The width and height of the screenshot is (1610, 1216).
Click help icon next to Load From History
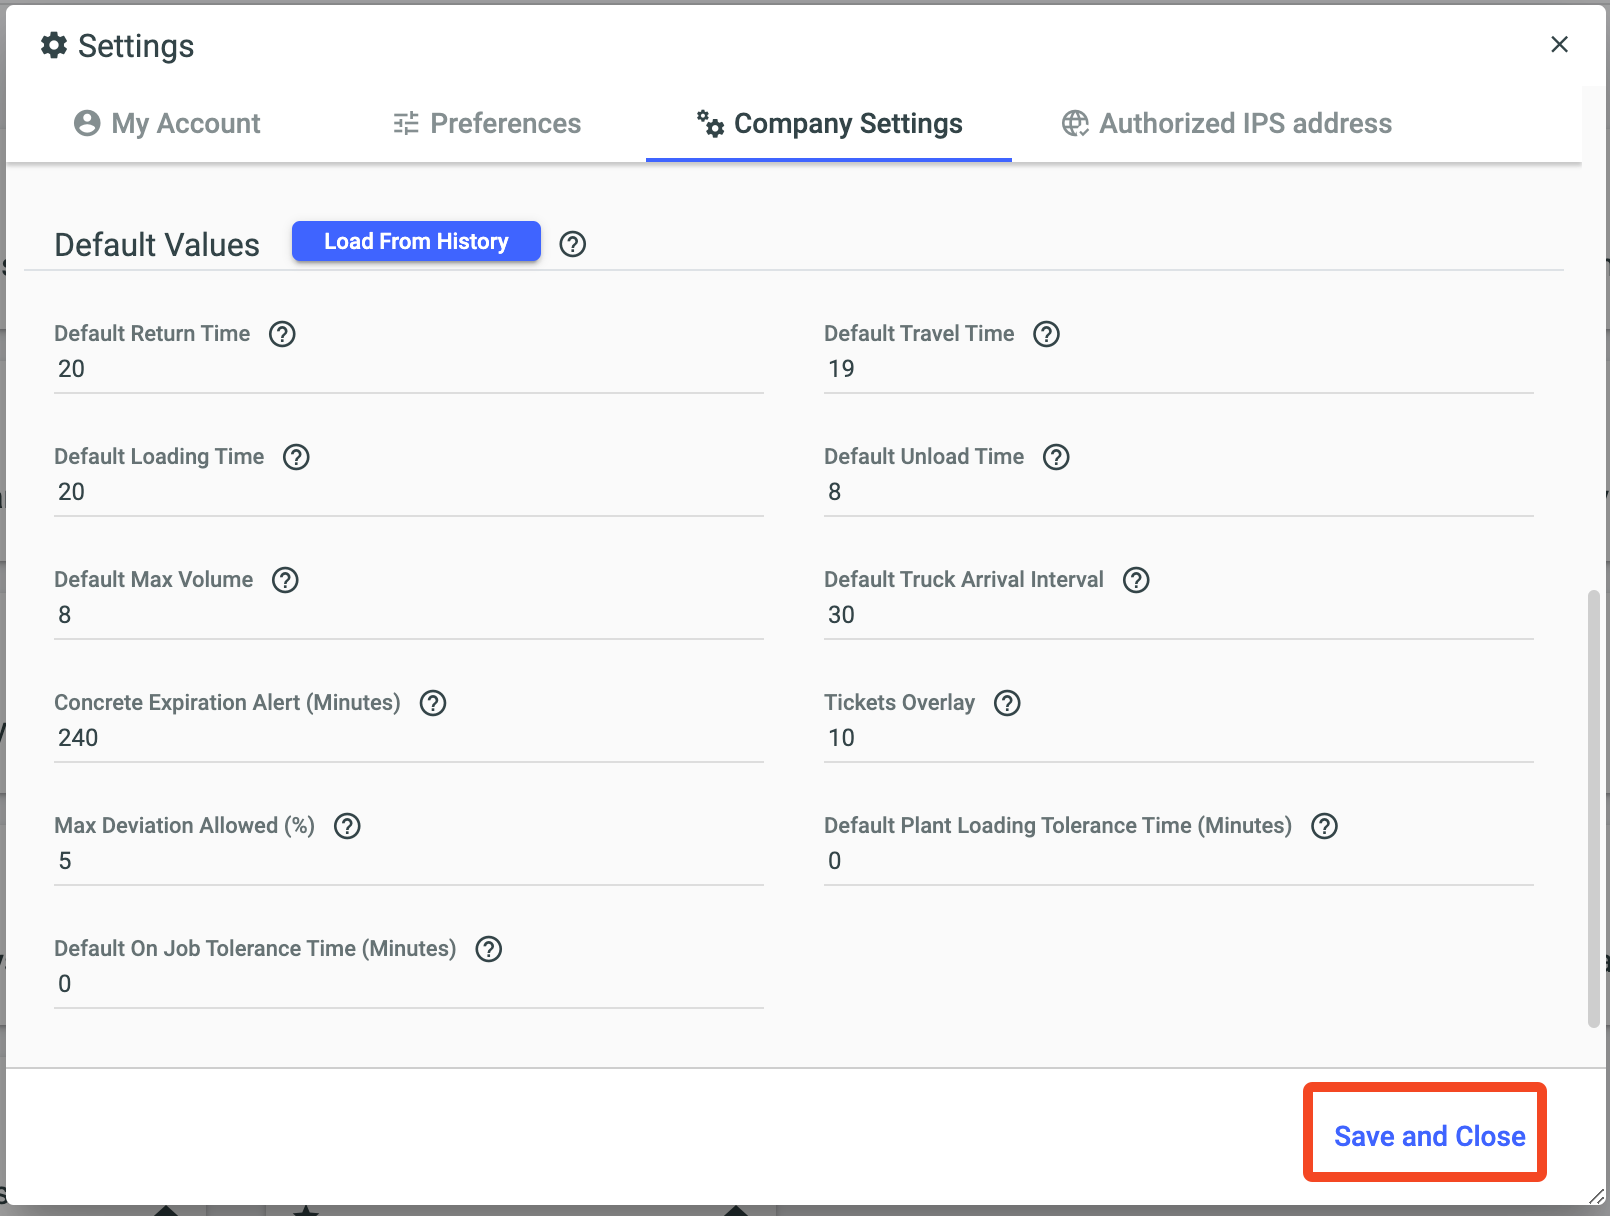point(573,244)
